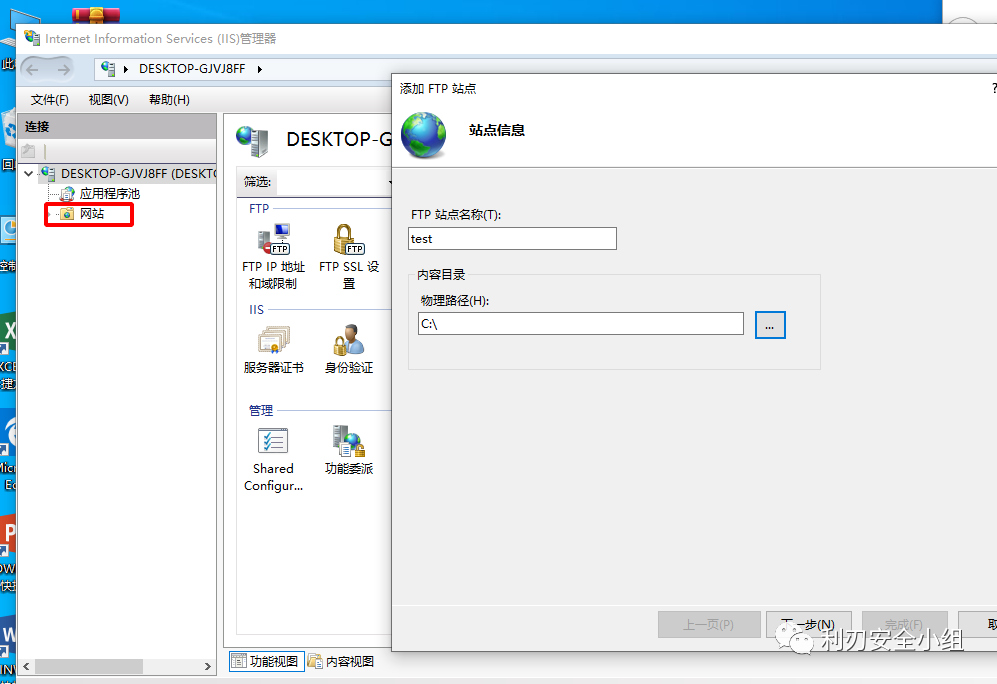The height and width of the screenshot is (684, 997).
Task: Open 服务器证书 feature icon
Action: 273,342
